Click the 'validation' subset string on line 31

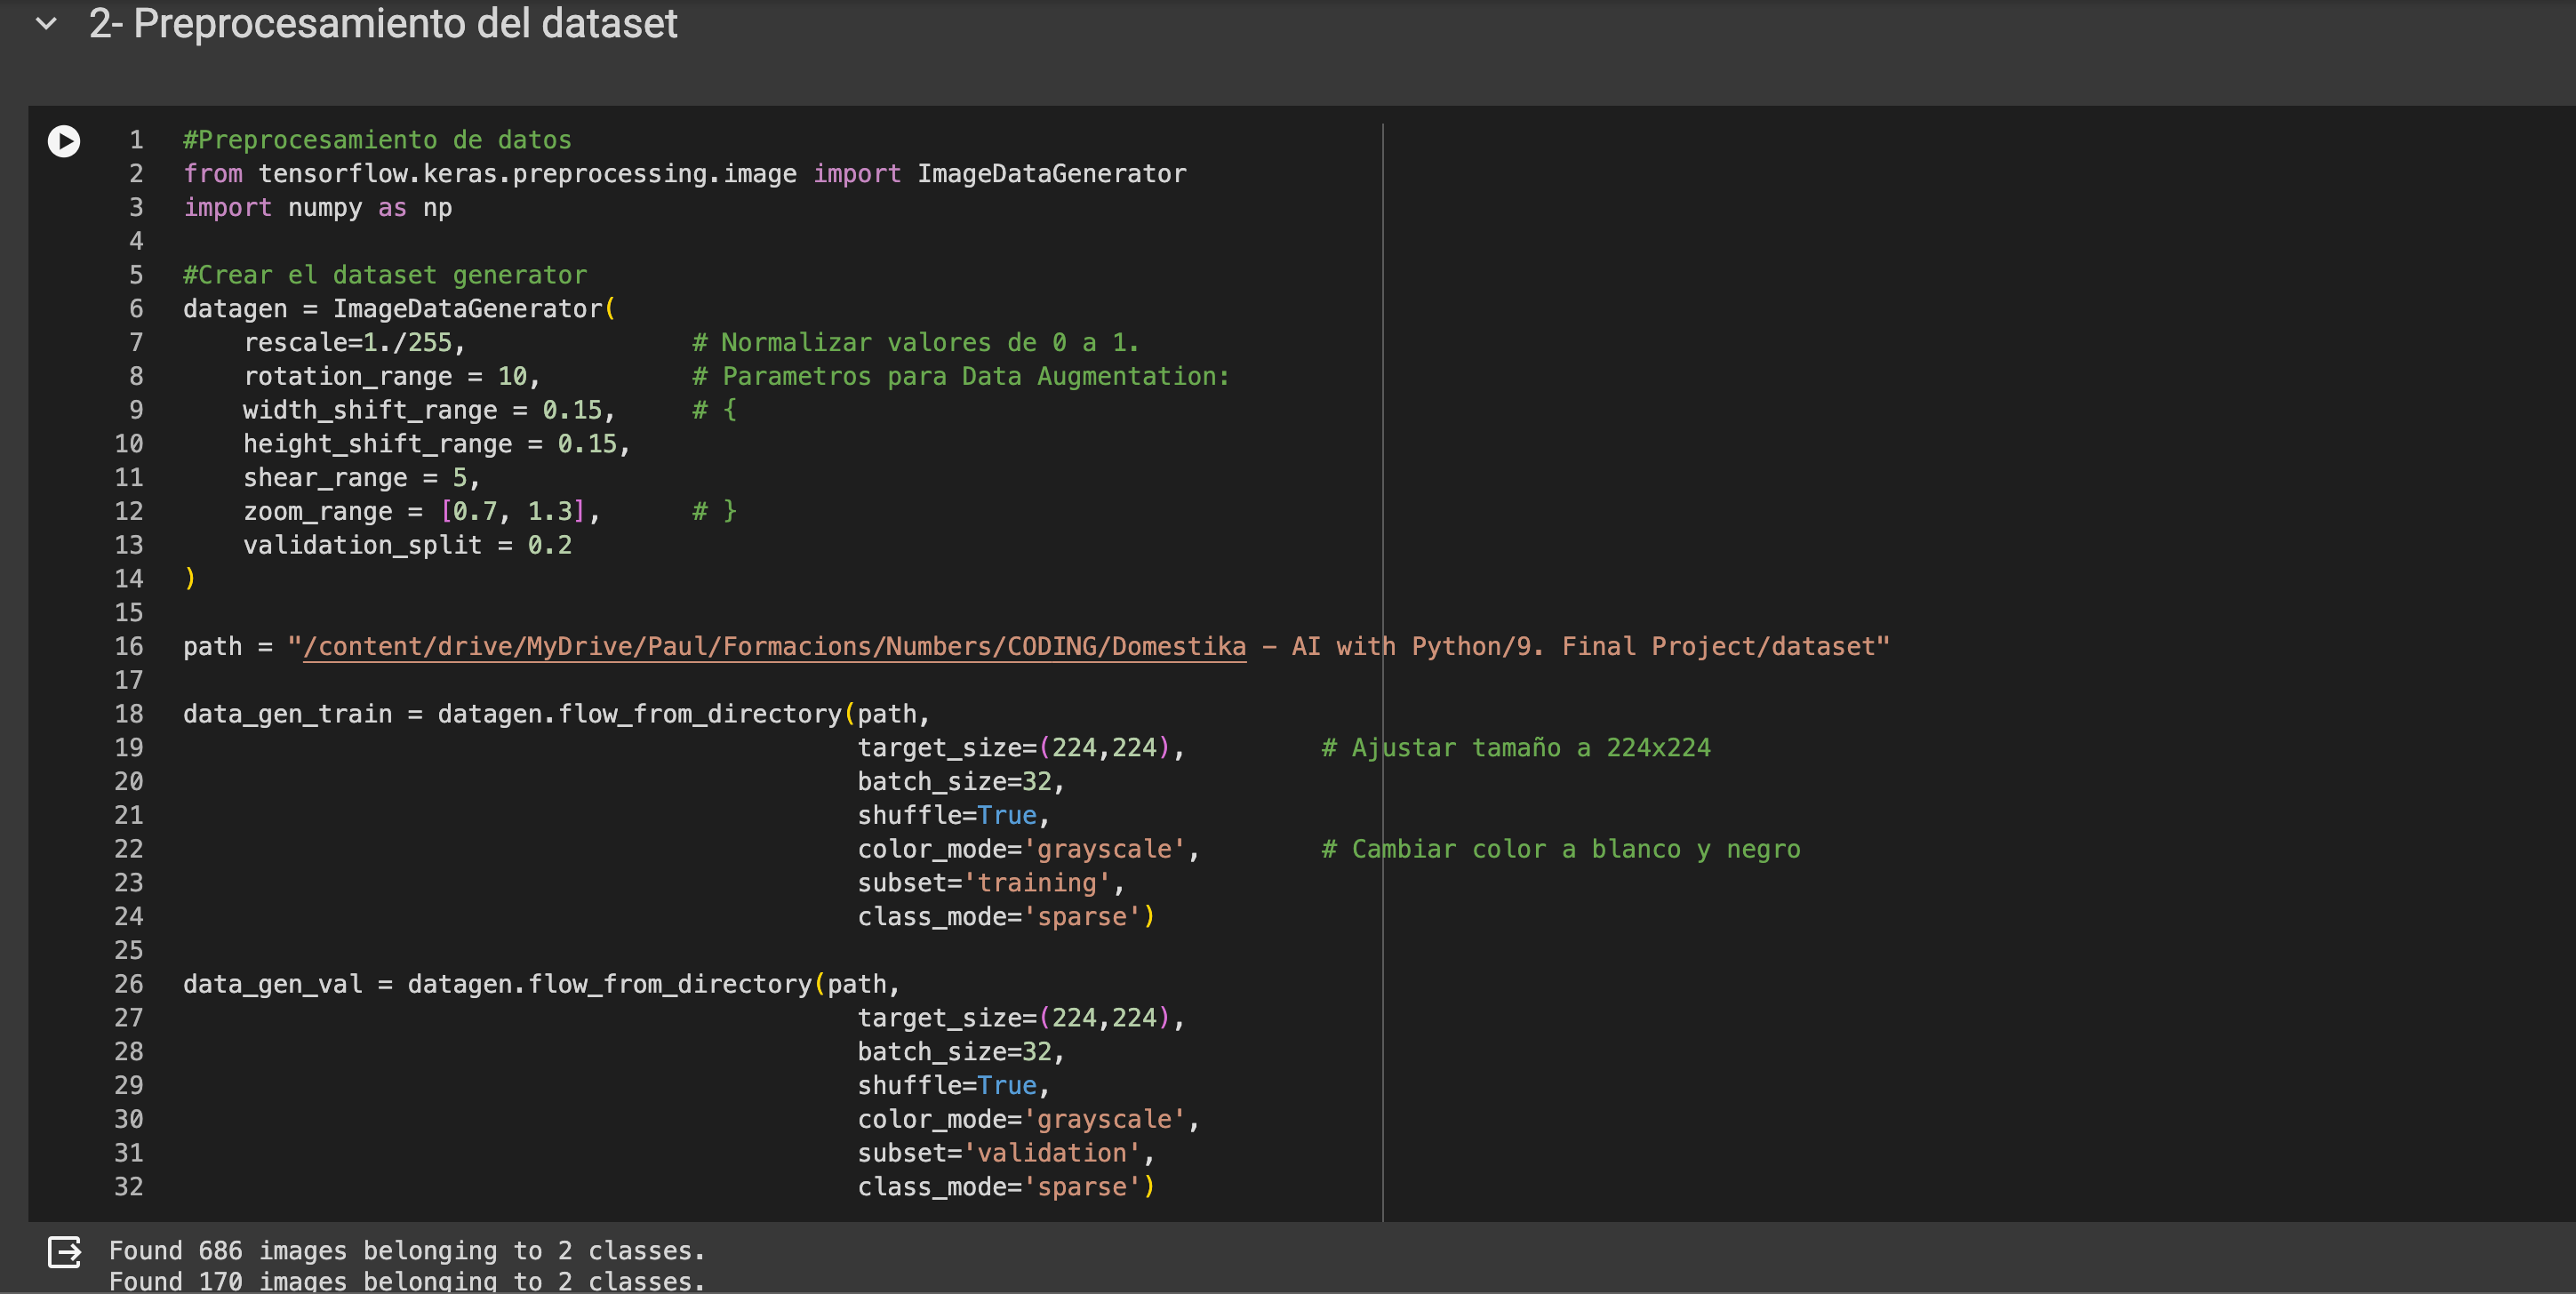[x=1051, y=1153]
